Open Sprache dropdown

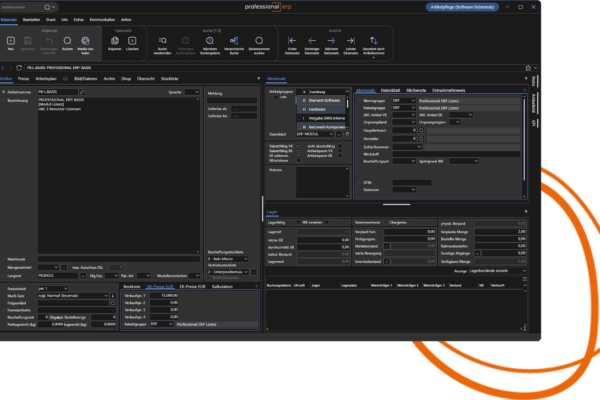click(192, 92)
